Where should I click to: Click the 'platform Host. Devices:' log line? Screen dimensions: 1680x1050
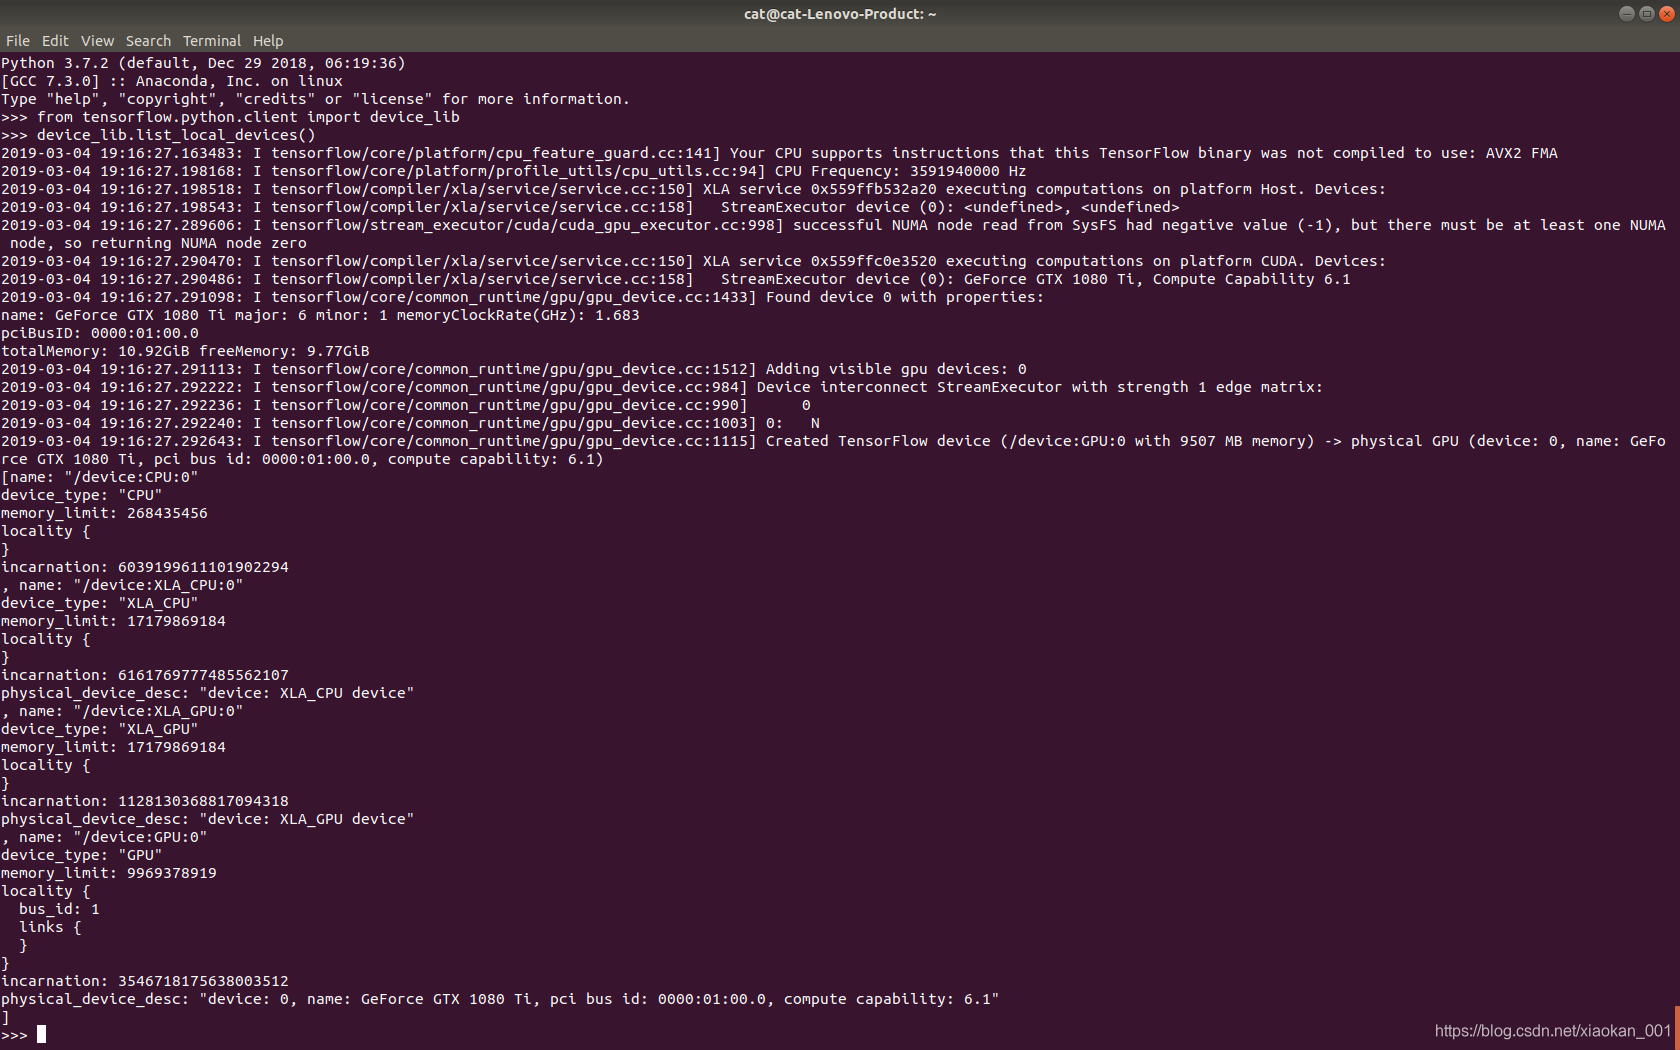(x=693, y=189)
